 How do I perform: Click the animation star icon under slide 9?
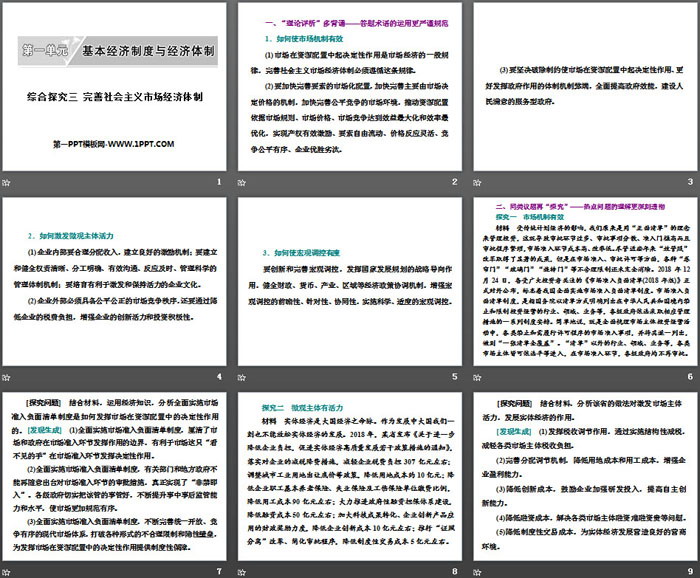(x=478, y=572)
